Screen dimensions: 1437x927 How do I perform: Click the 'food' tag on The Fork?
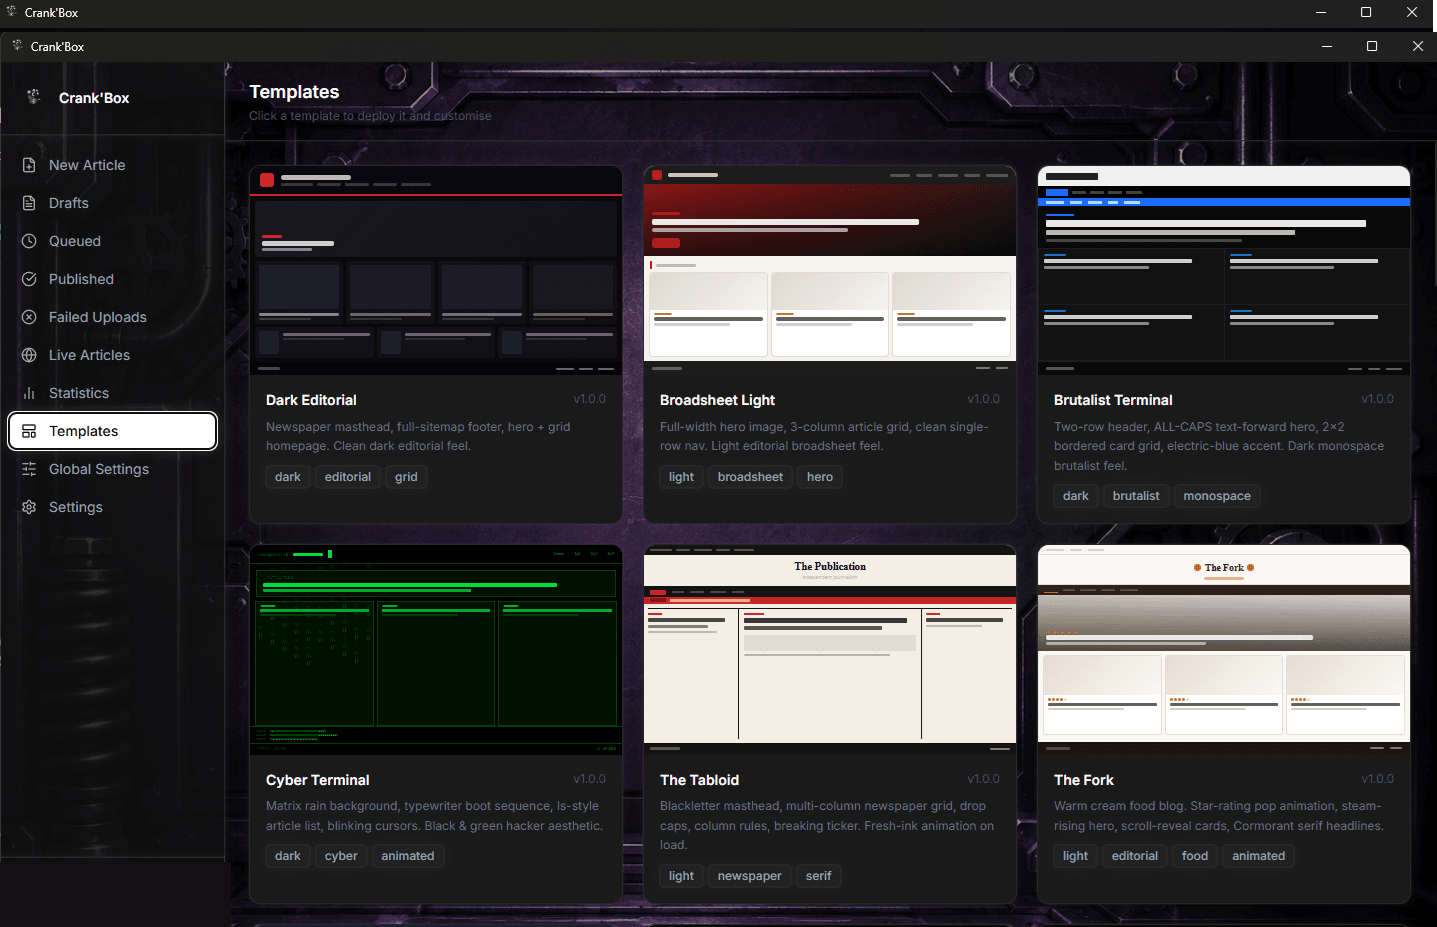click(x=1195, y=856)
